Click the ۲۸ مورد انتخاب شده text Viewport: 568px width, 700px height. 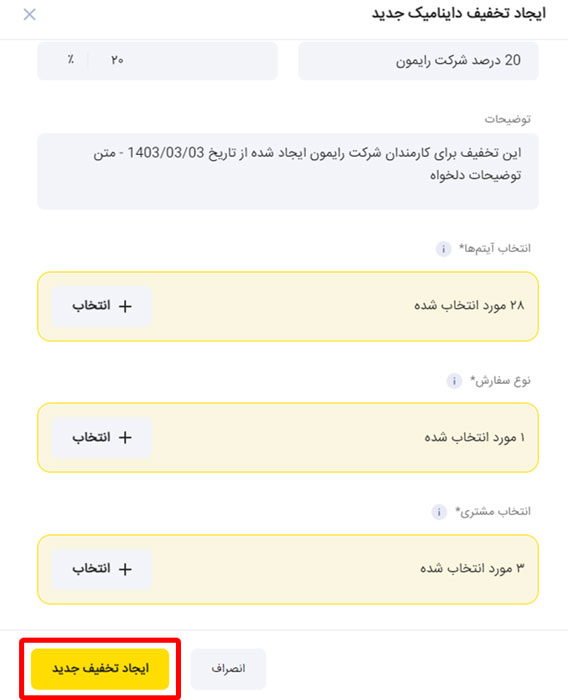click(469, 306)
